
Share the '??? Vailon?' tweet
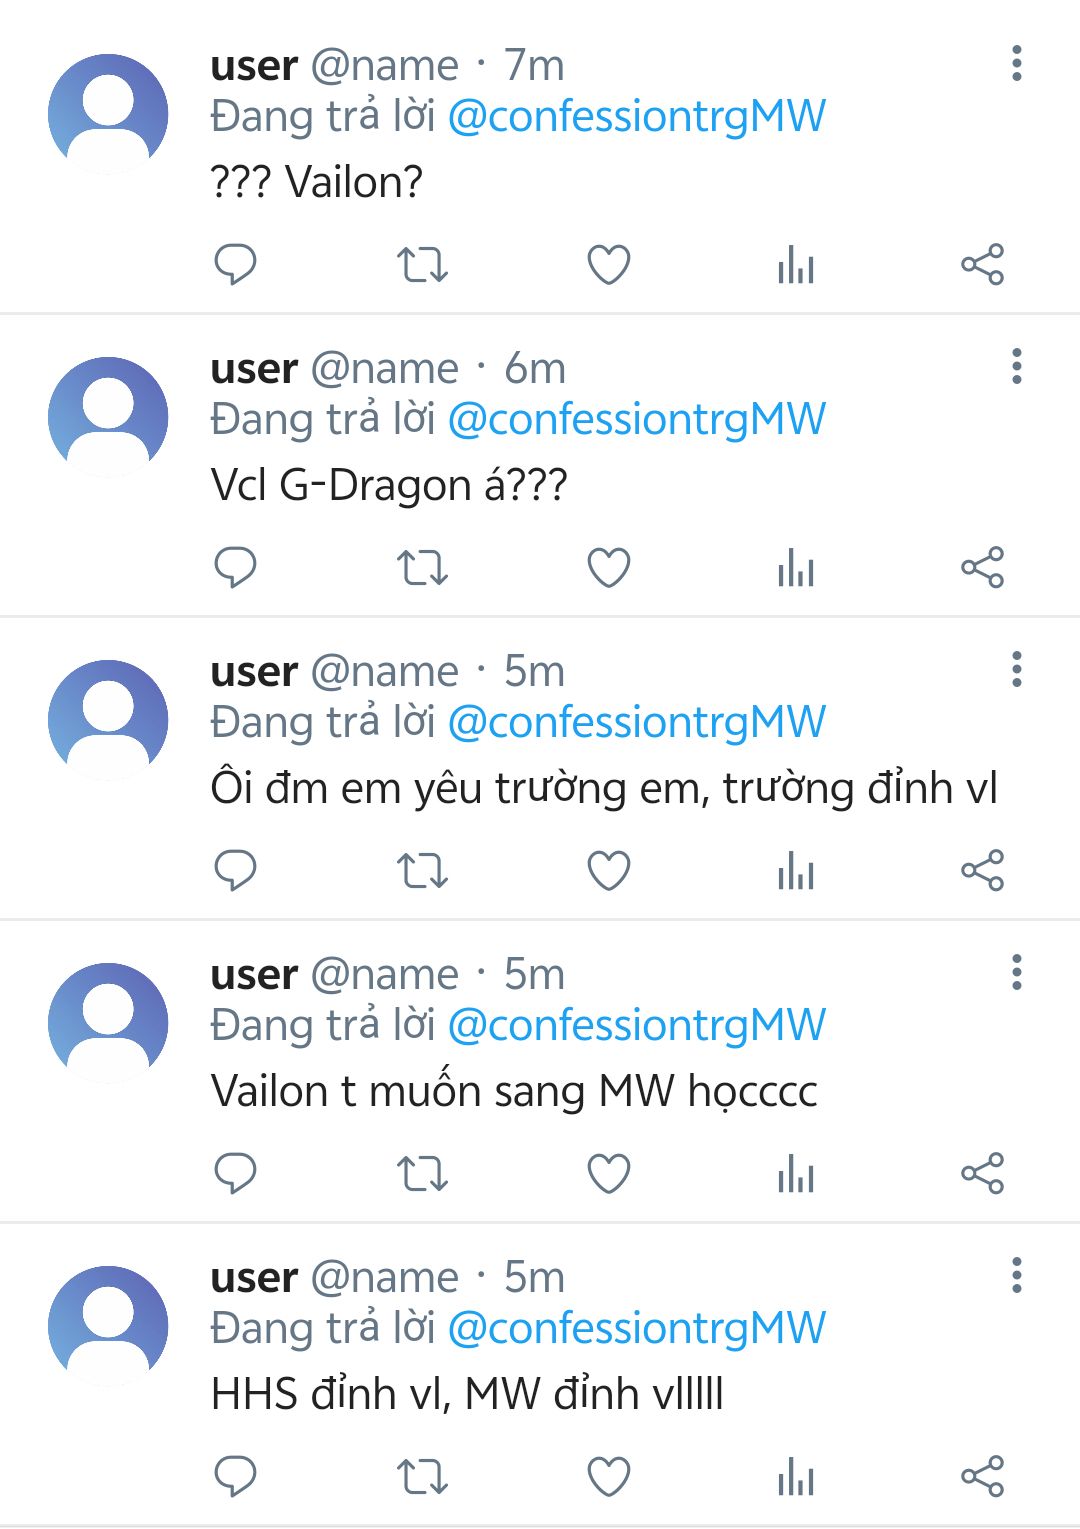tap(982, 265)
